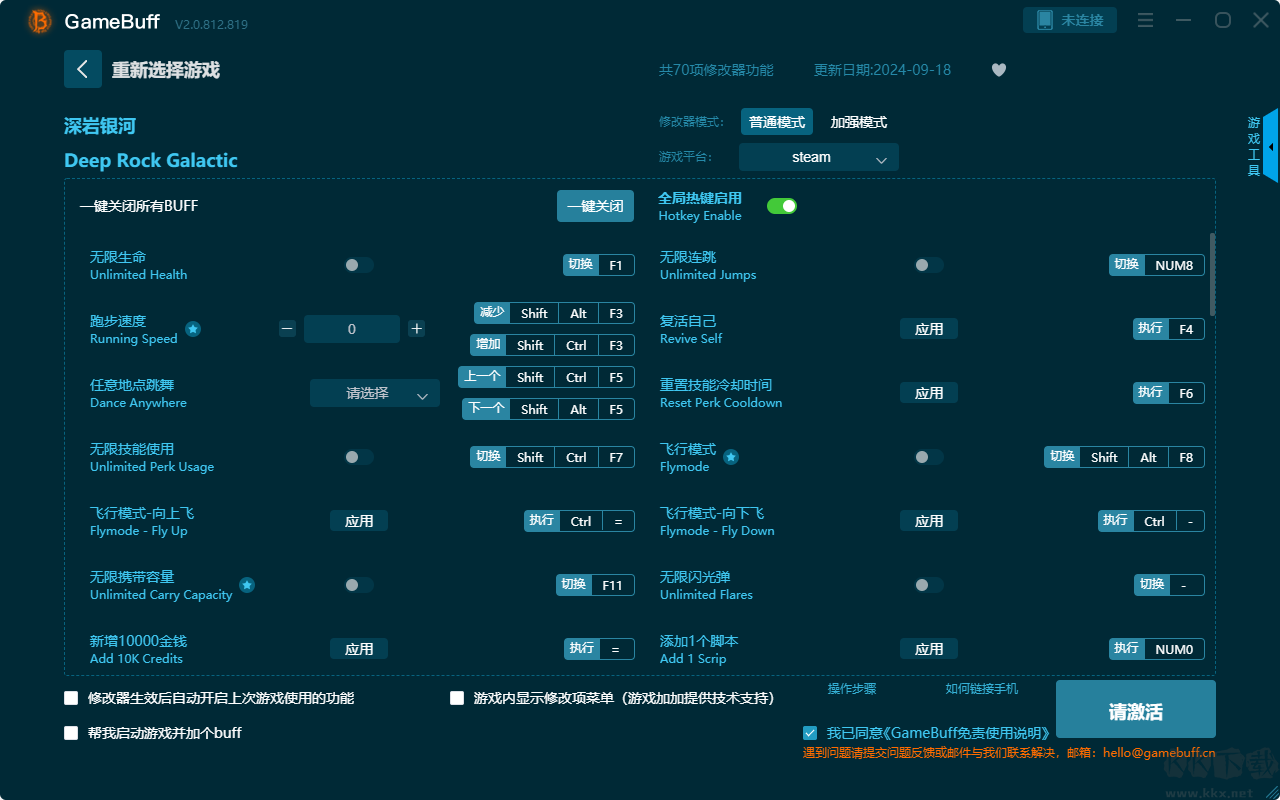Click 执行 hotkey label for Fly Down
1280x800 pixels.
coord(1116,520)
